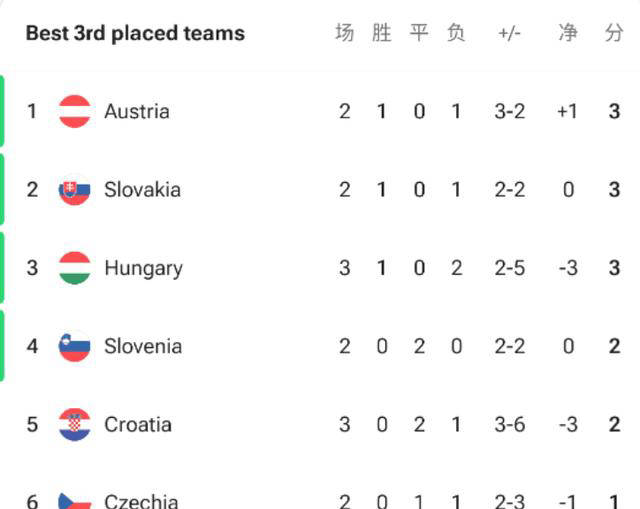Click the Slovenia flag icon
This screenshot has width=640, height=509.
(75, 346)
